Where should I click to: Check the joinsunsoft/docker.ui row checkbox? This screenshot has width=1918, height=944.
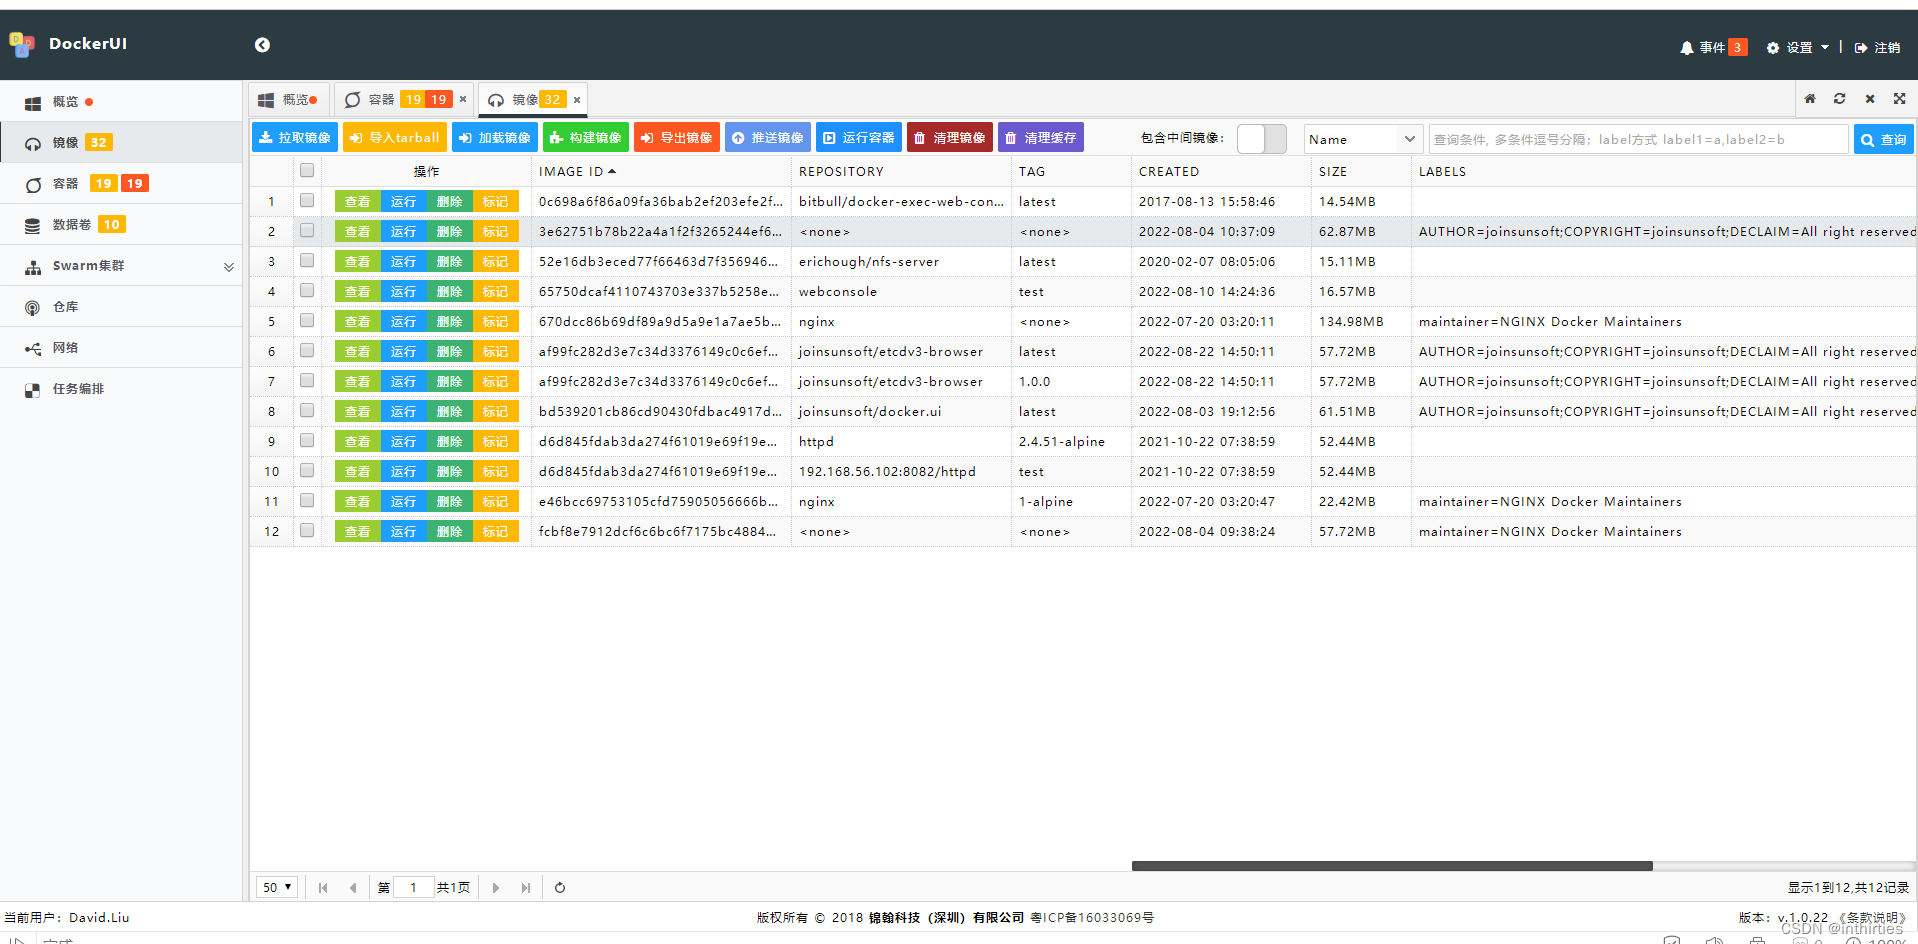click(307, 411)
